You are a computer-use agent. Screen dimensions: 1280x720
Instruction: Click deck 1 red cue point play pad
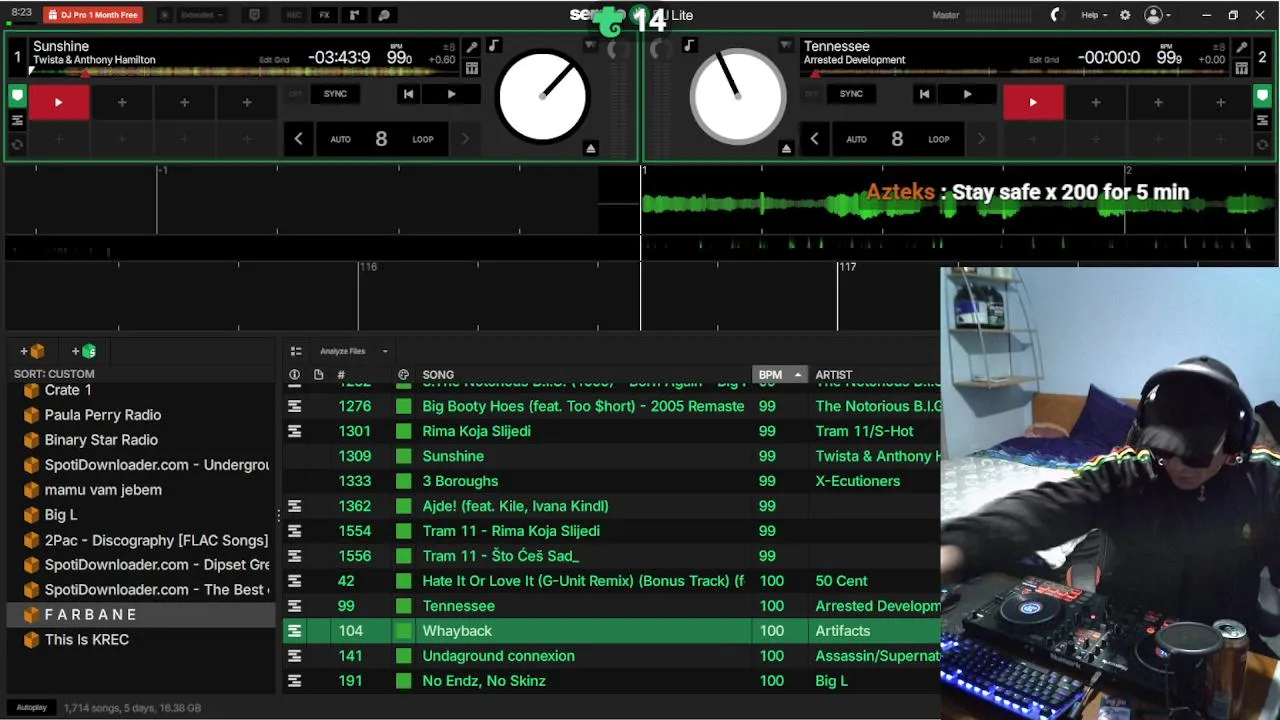[58, 102]
